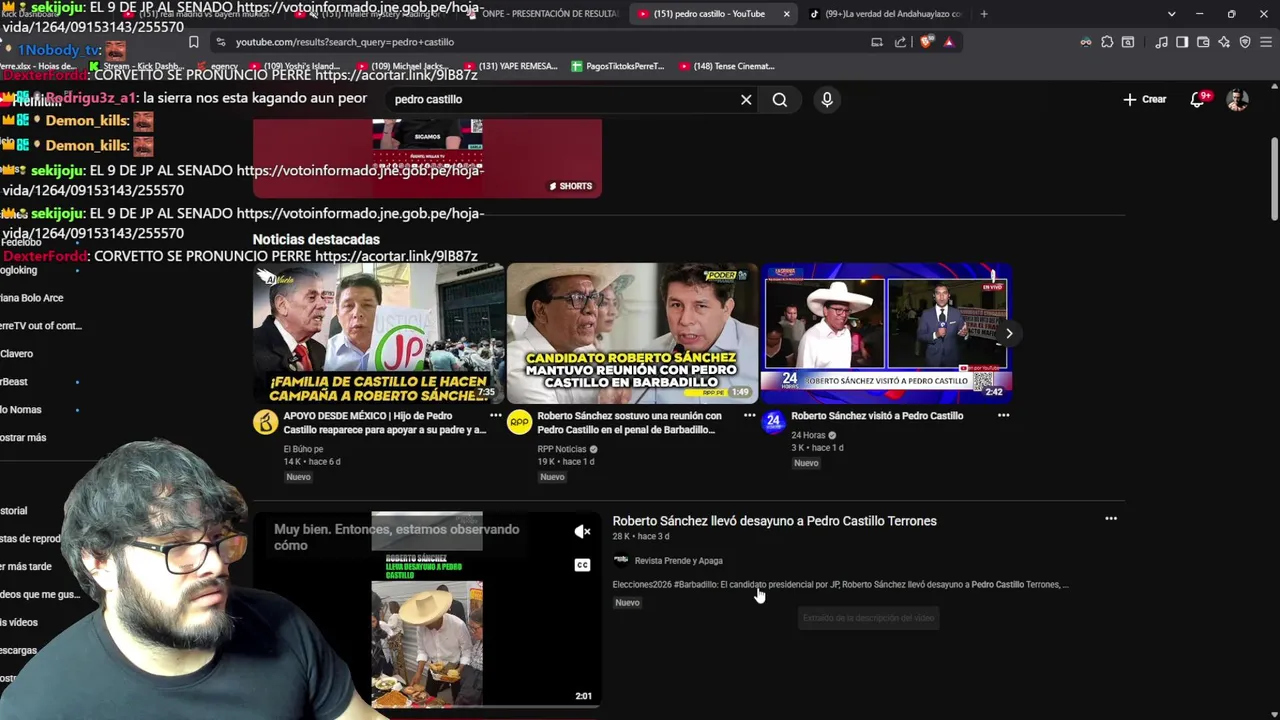The width and height of the screenshot is (1280, 720).
Task: Open the El Búho pe channel name
Action: (x=303, y=450)
